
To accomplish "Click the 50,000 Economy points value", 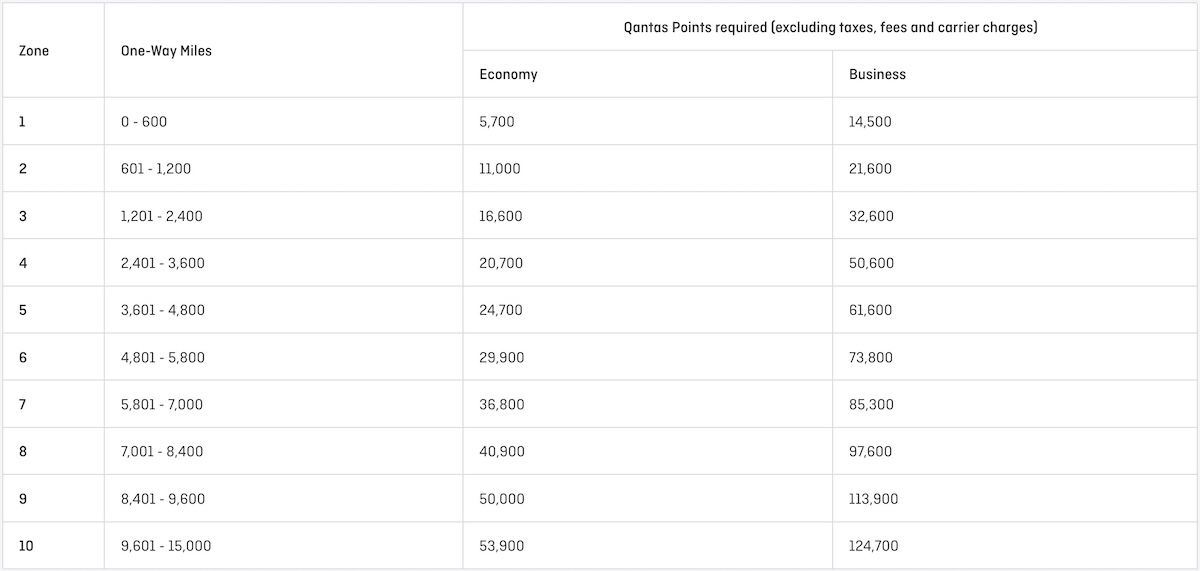I will point(502,499).
